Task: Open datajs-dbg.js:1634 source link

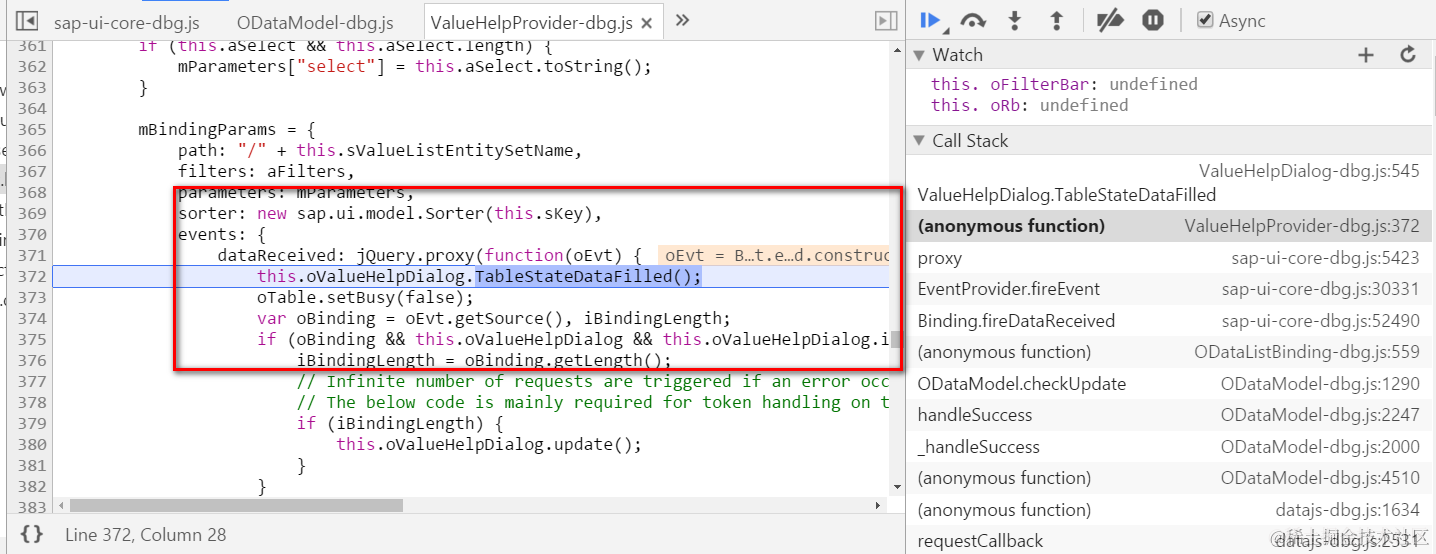Action: pyautogui.click(x=1347, y=510)
